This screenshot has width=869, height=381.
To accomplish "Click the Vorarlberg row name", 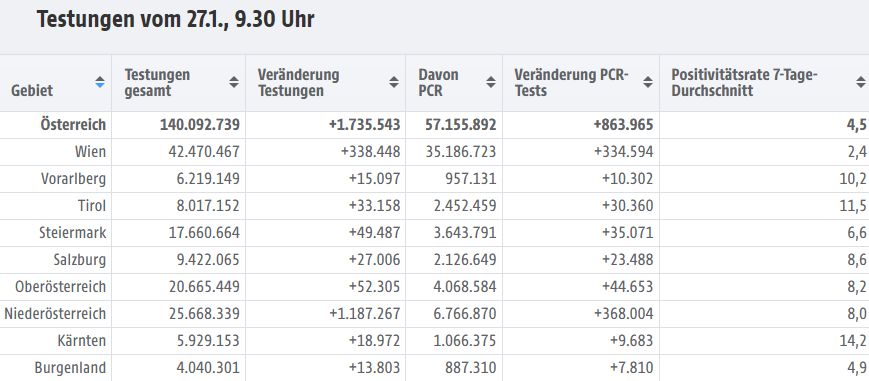I will click(x=73, y=179).
